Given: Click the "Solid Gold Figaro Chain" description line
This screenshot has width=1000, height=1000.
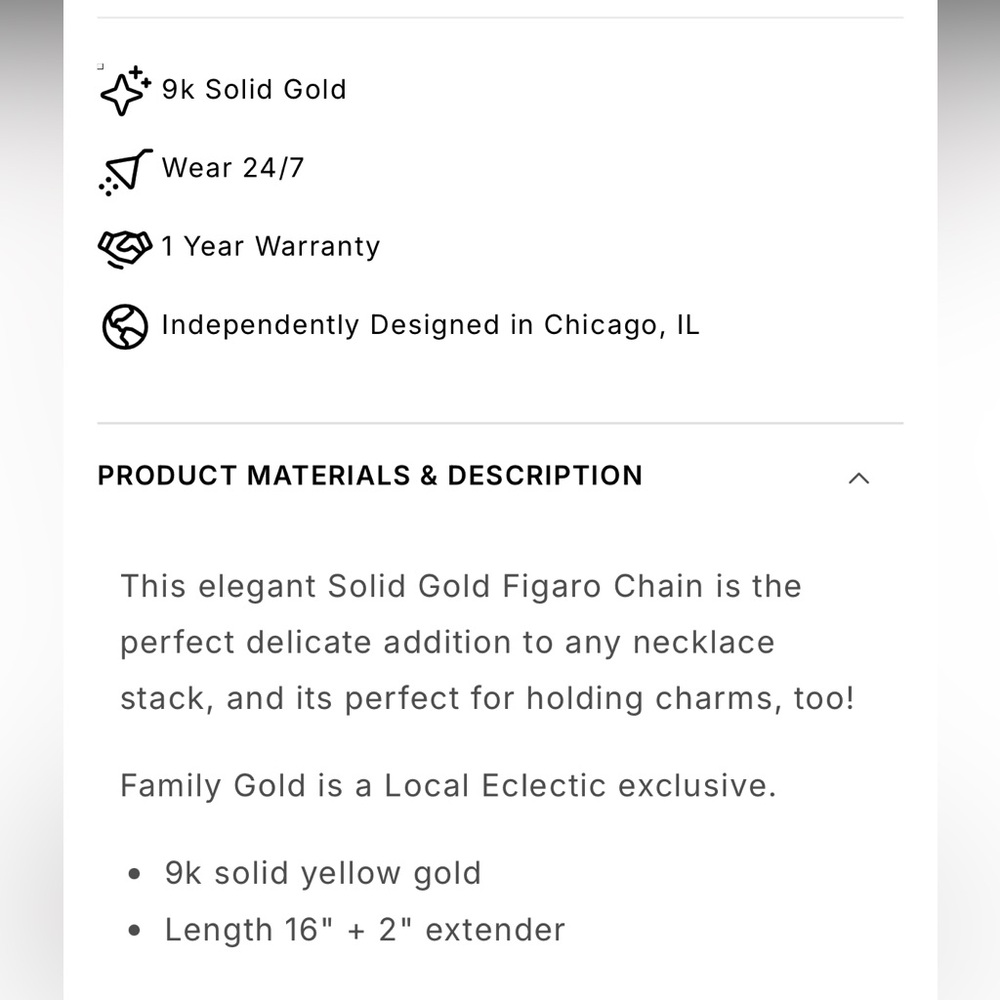Looking at the screenshot, I should (461, 586).
